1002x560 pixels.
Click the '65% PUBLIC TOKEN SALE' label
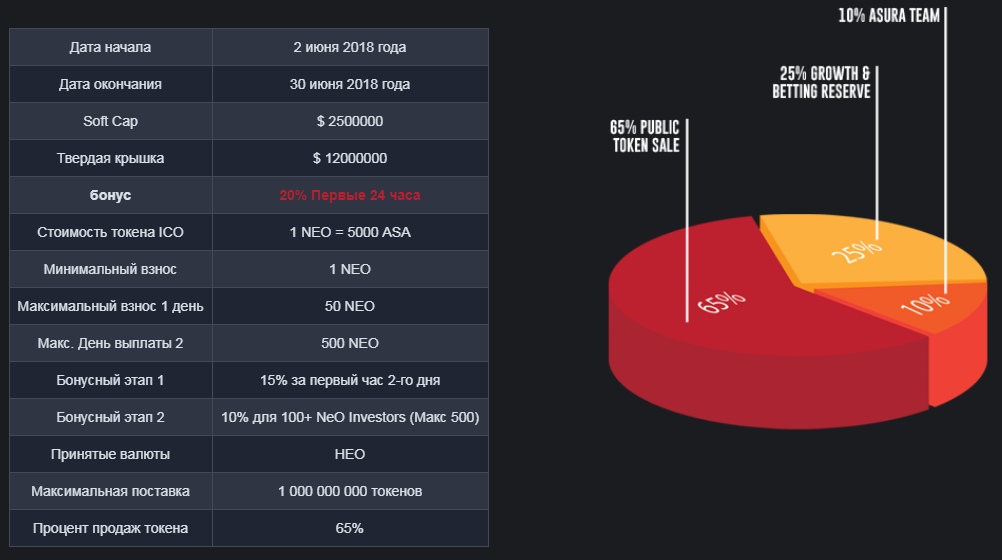pyautogui.click(x=644, y=136)
